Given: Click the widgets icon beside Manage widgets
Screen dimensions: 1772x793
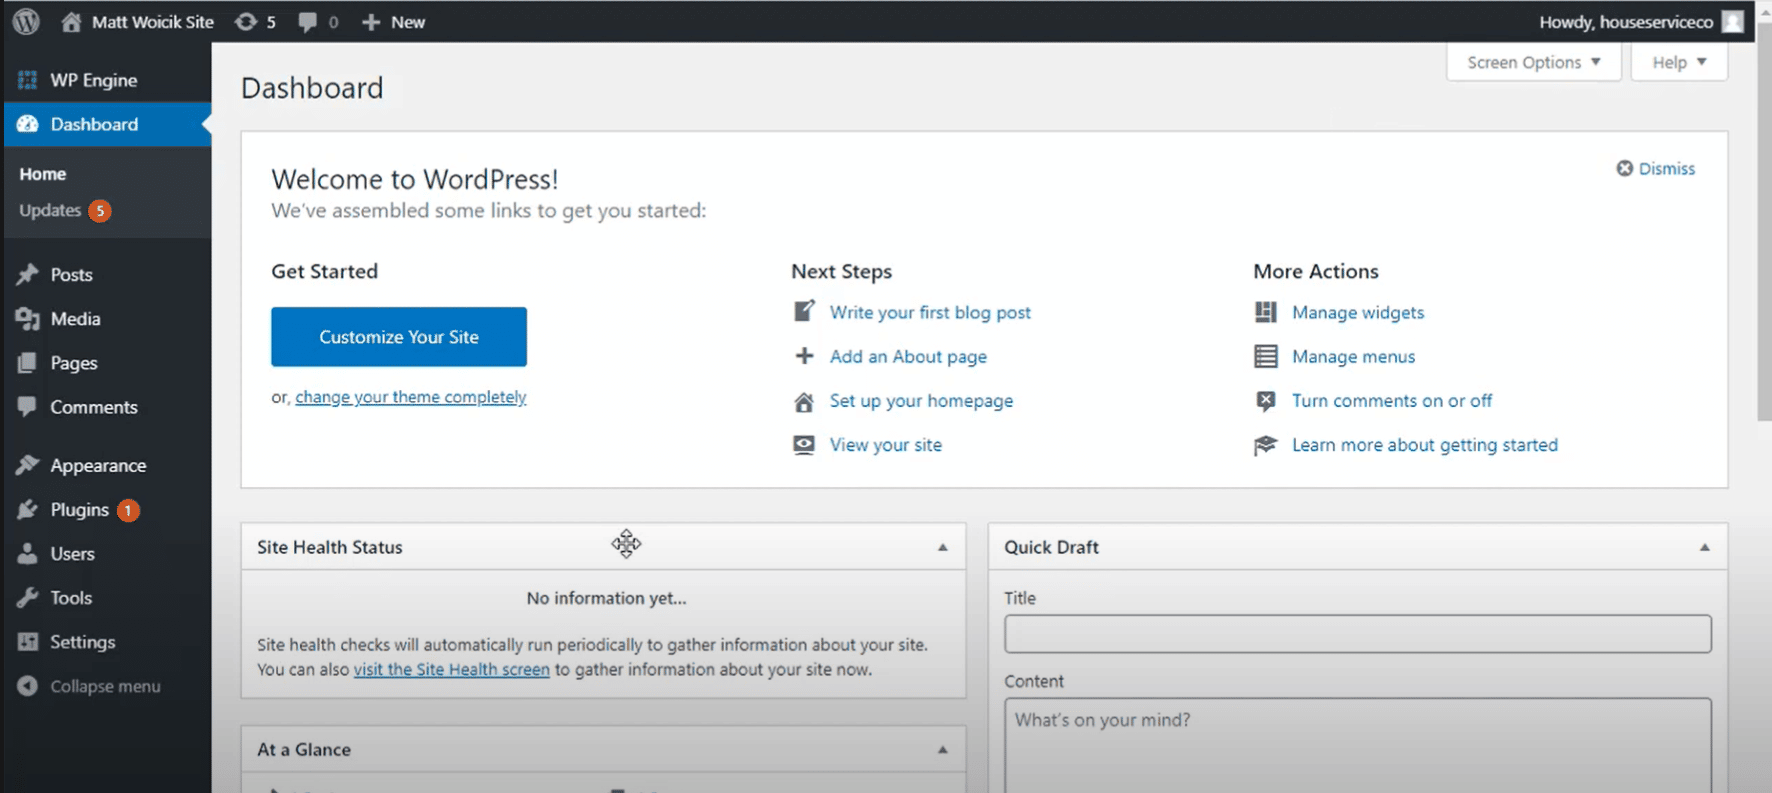Looking at the screenshot, I should click(x=1265, y=312).
